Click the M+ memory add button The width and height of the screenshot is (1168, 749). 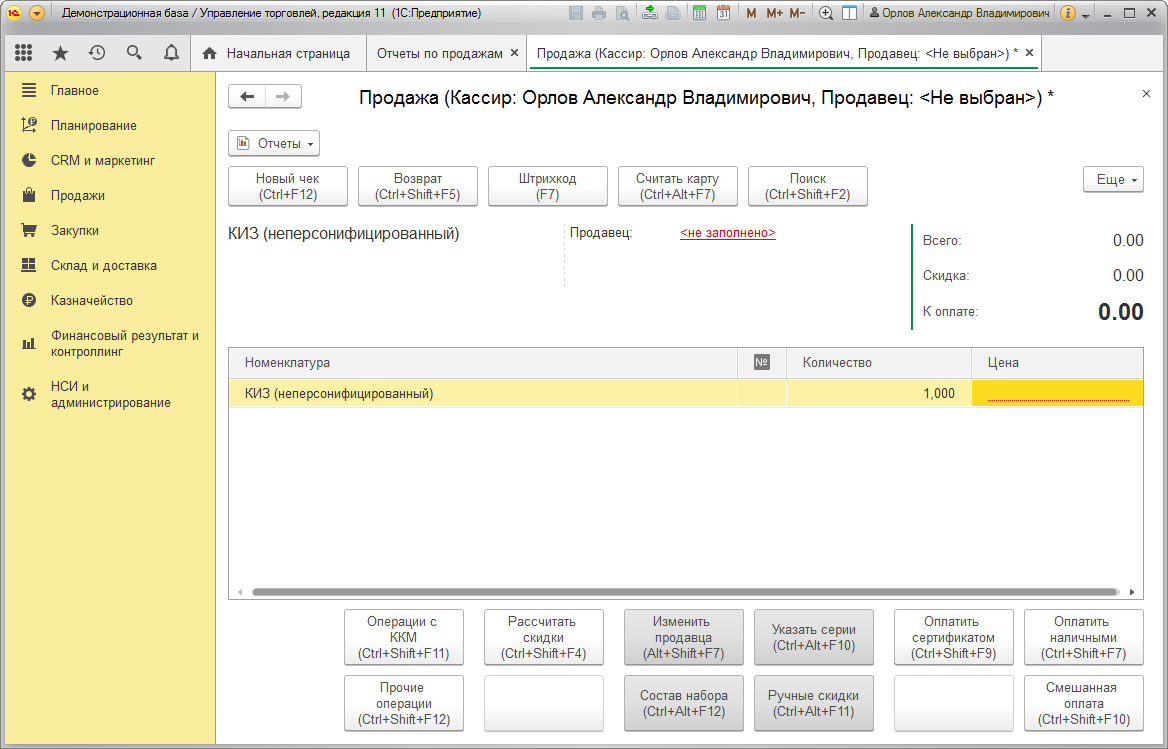pyautogui.click(x=774, y=13)
